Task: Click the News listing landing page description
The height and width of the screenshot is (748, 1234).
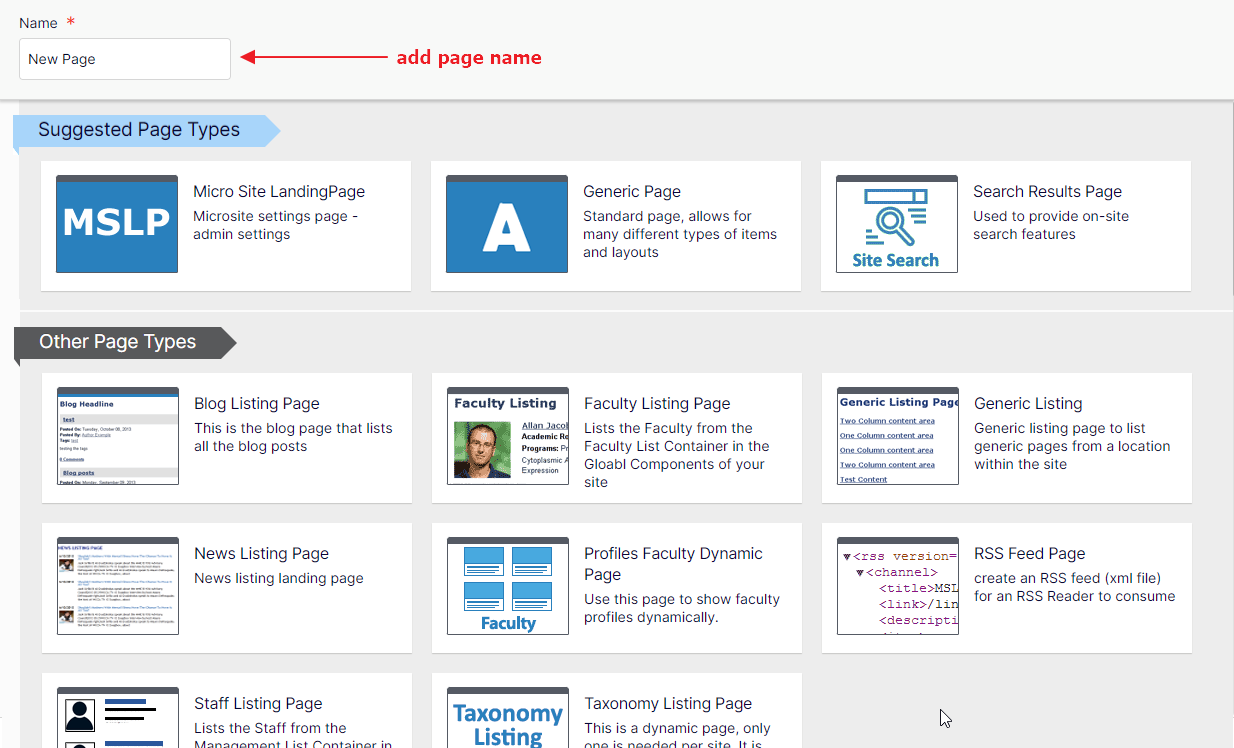Action: [x=279, y=578]
